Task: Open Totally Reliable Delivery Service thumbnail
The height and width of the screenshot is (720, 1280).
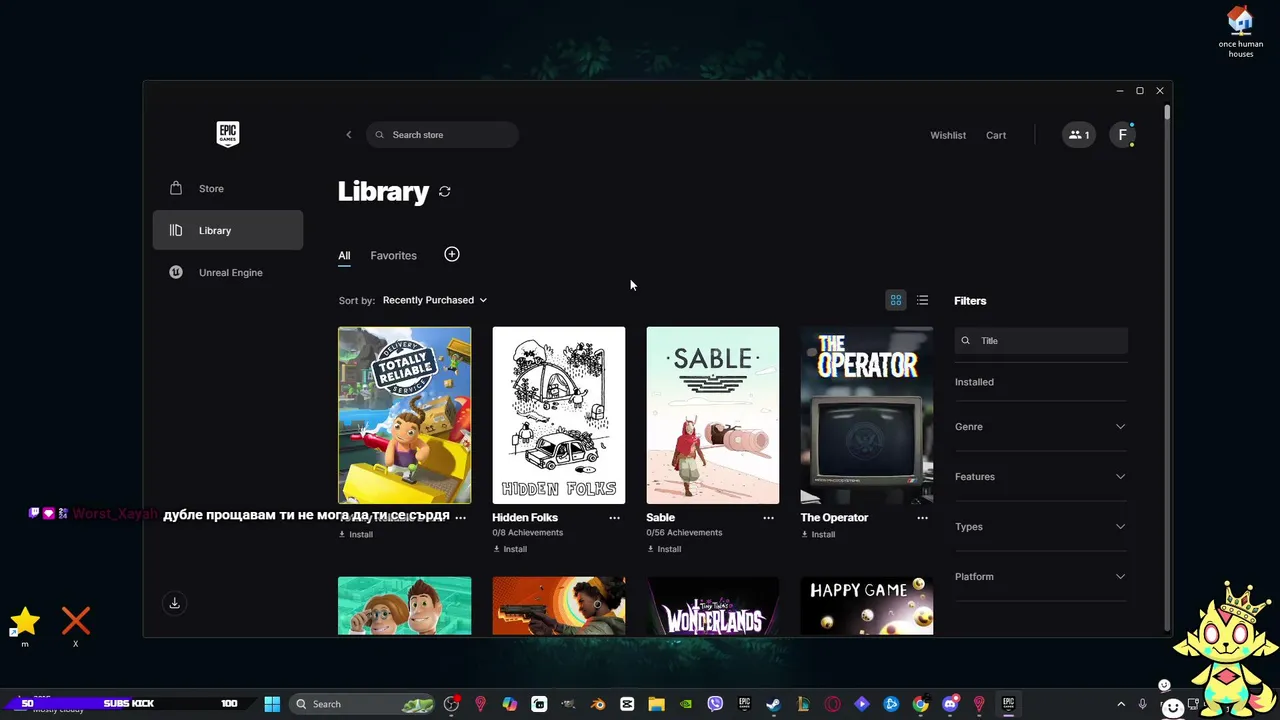Action: [x=405, y=415]
